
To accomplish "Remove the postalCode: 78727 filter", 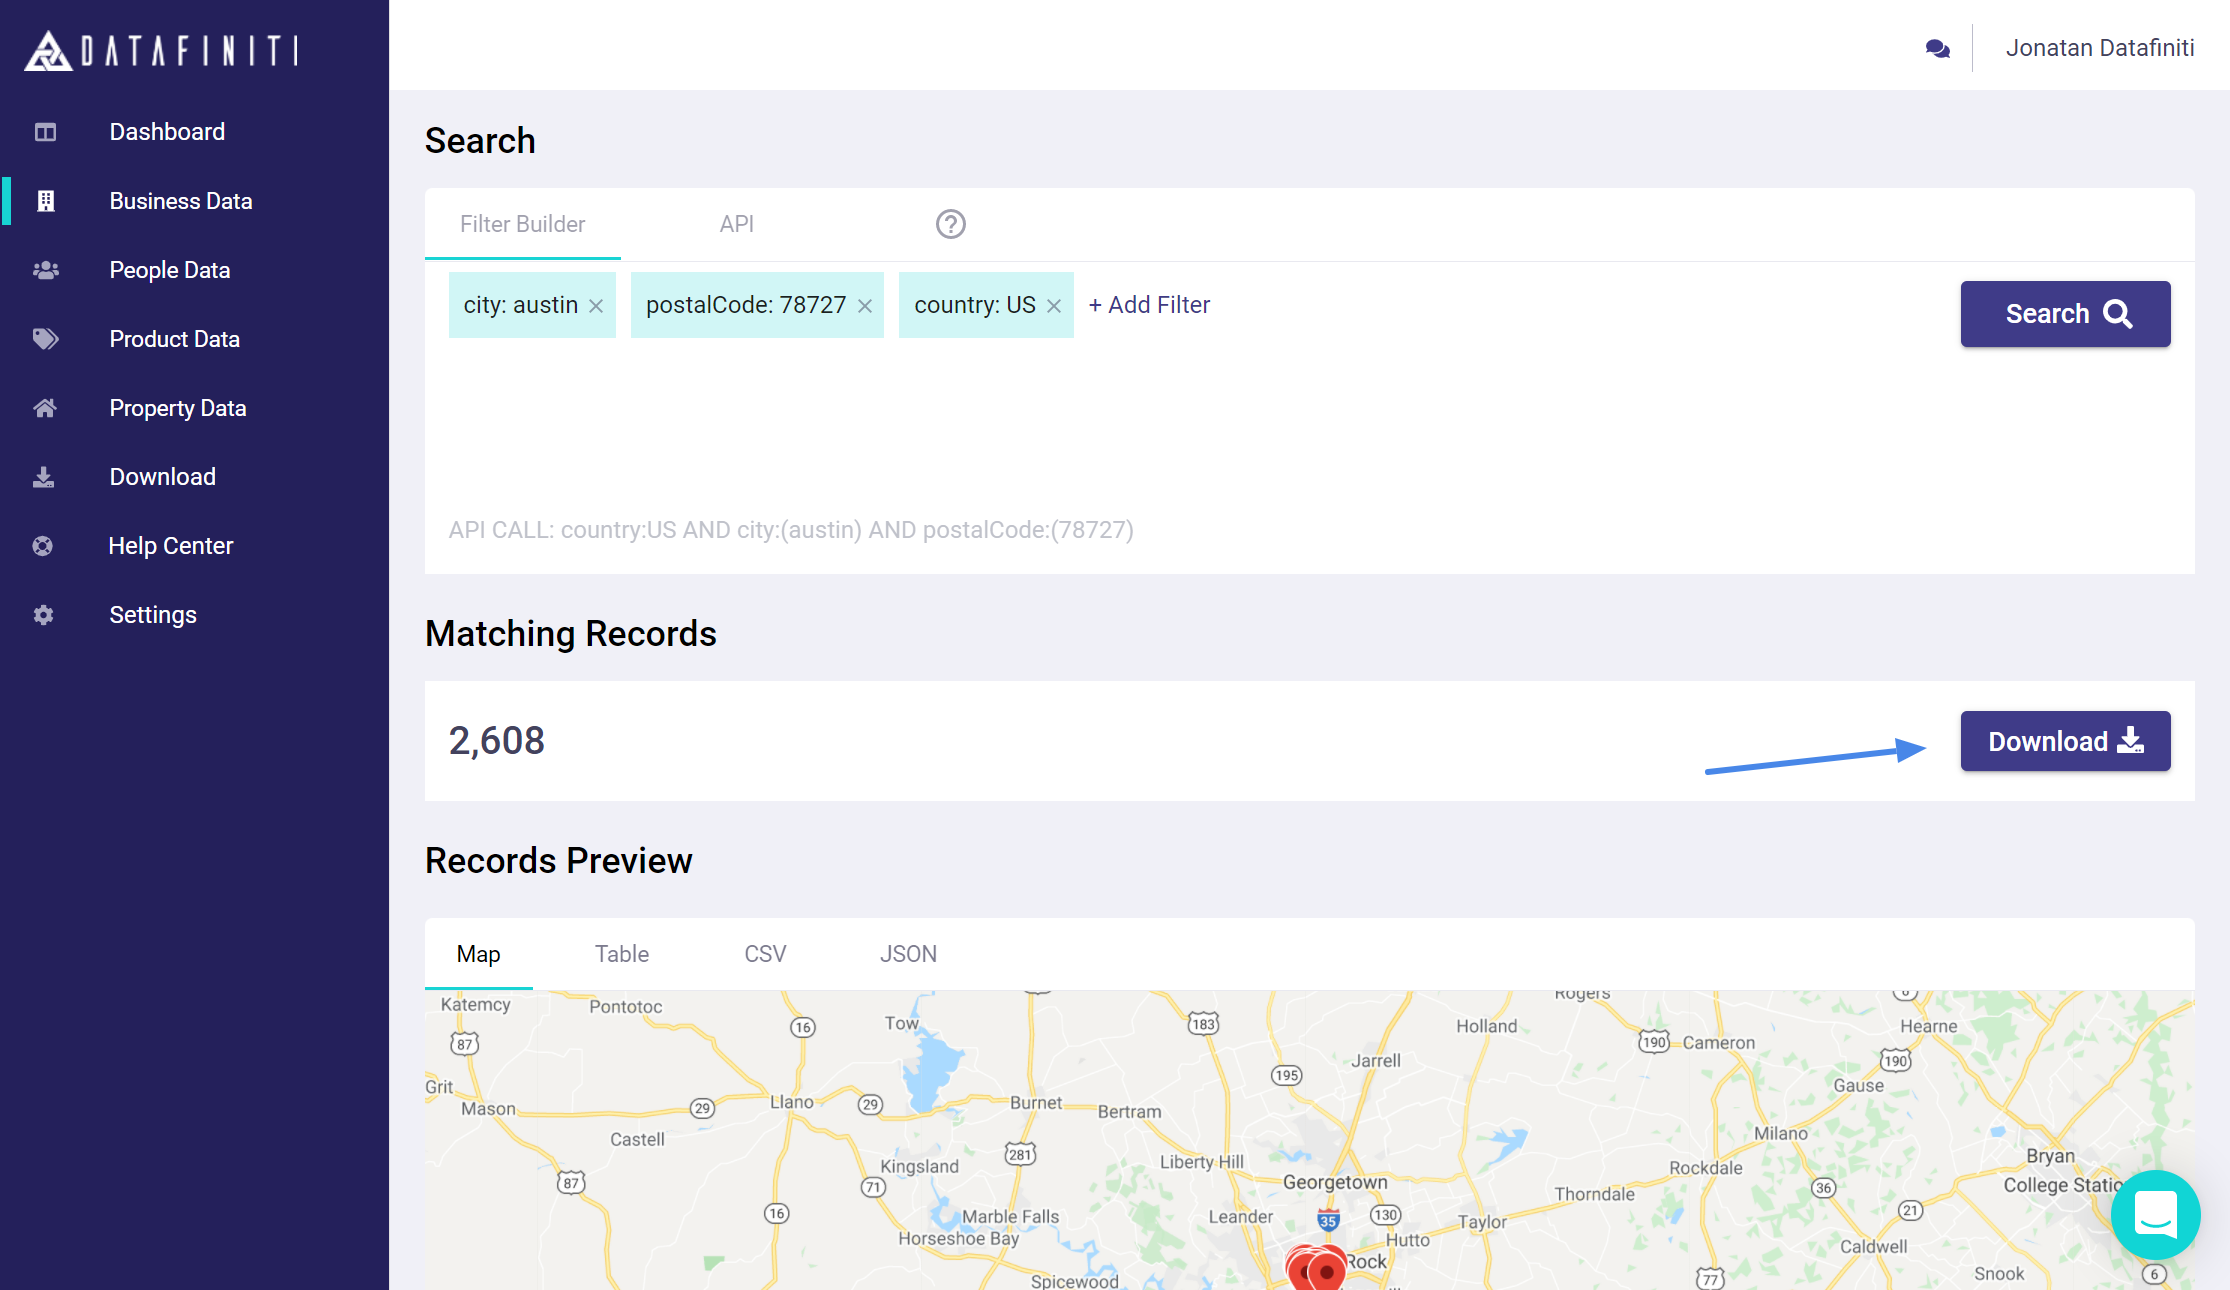I will [x=865, y=306].
